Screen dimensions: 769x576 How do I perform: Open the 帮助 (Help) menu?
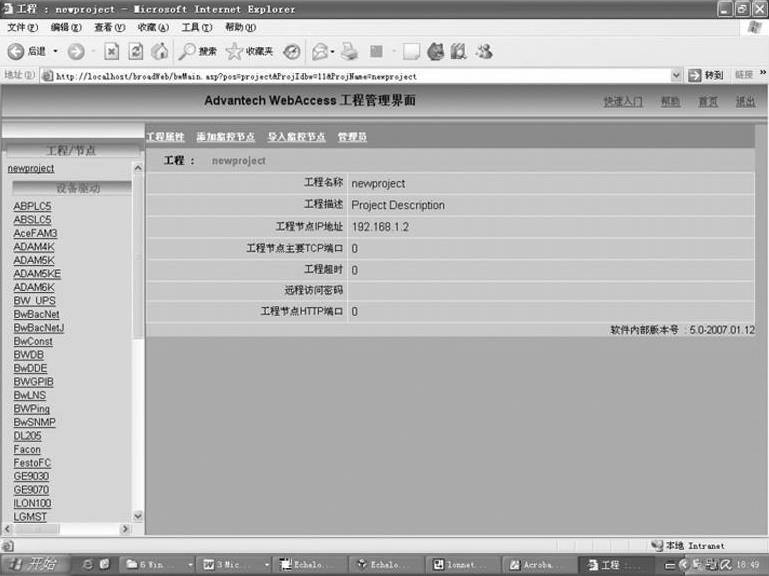pos(241,27)
